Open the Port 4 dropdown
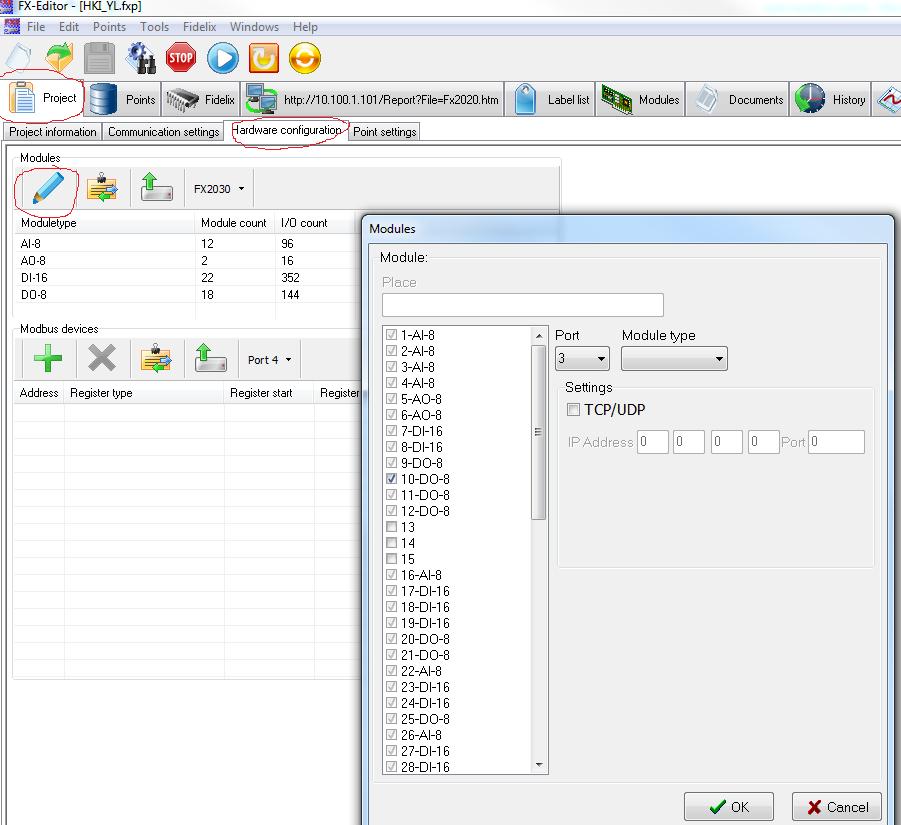The height and width of the screenshot is (825, 901). (269, 360)
